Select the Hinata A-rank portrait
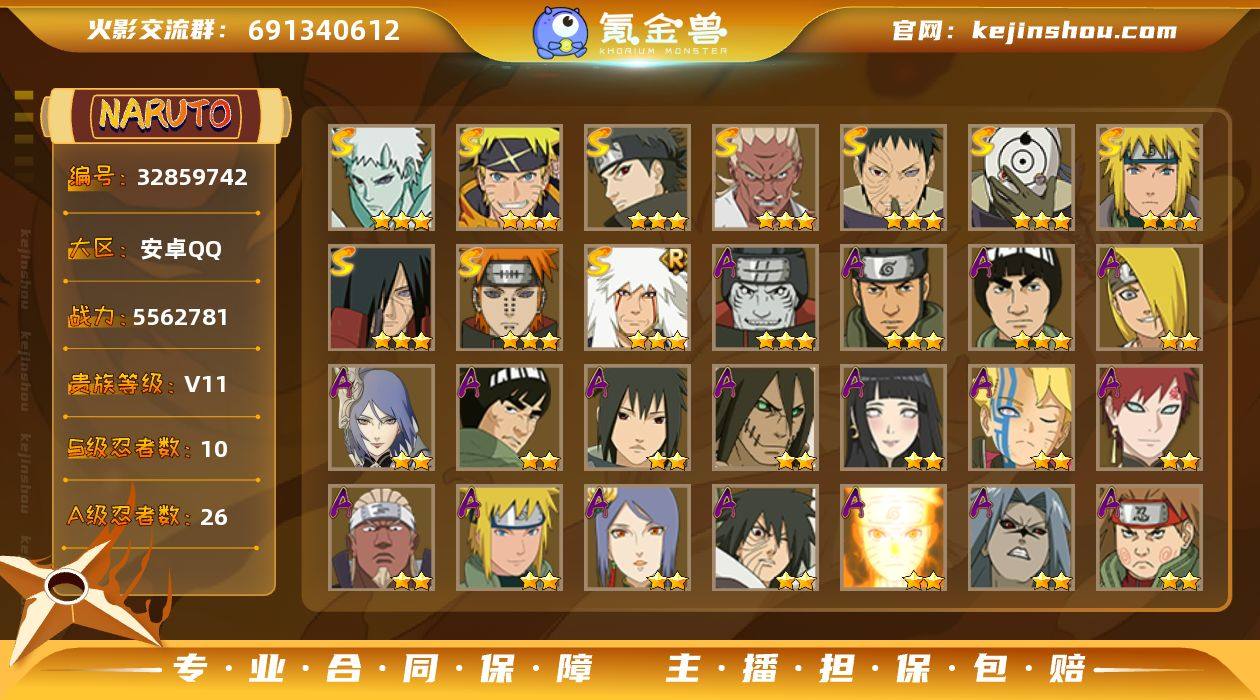 click(893, 417)
